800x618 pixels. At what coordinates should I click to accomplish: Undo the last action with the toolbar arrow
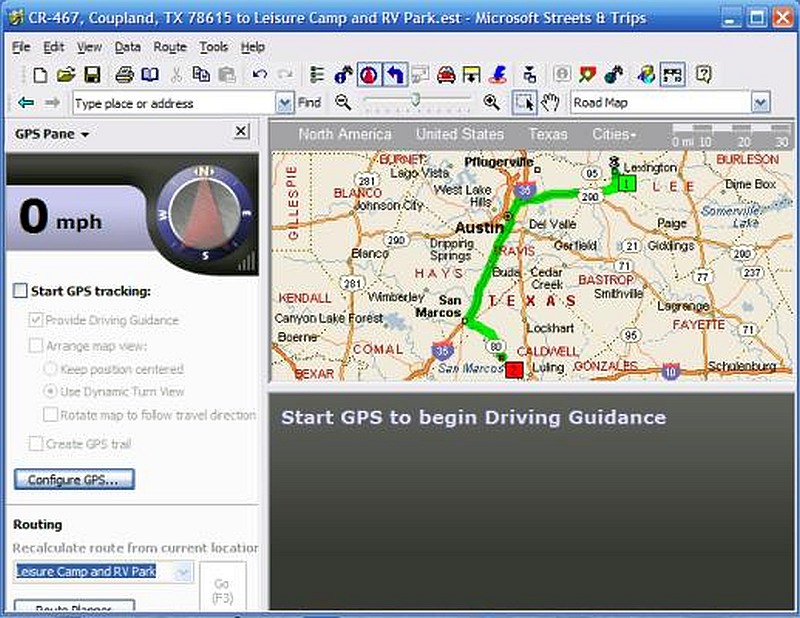(x=260, y=75)
